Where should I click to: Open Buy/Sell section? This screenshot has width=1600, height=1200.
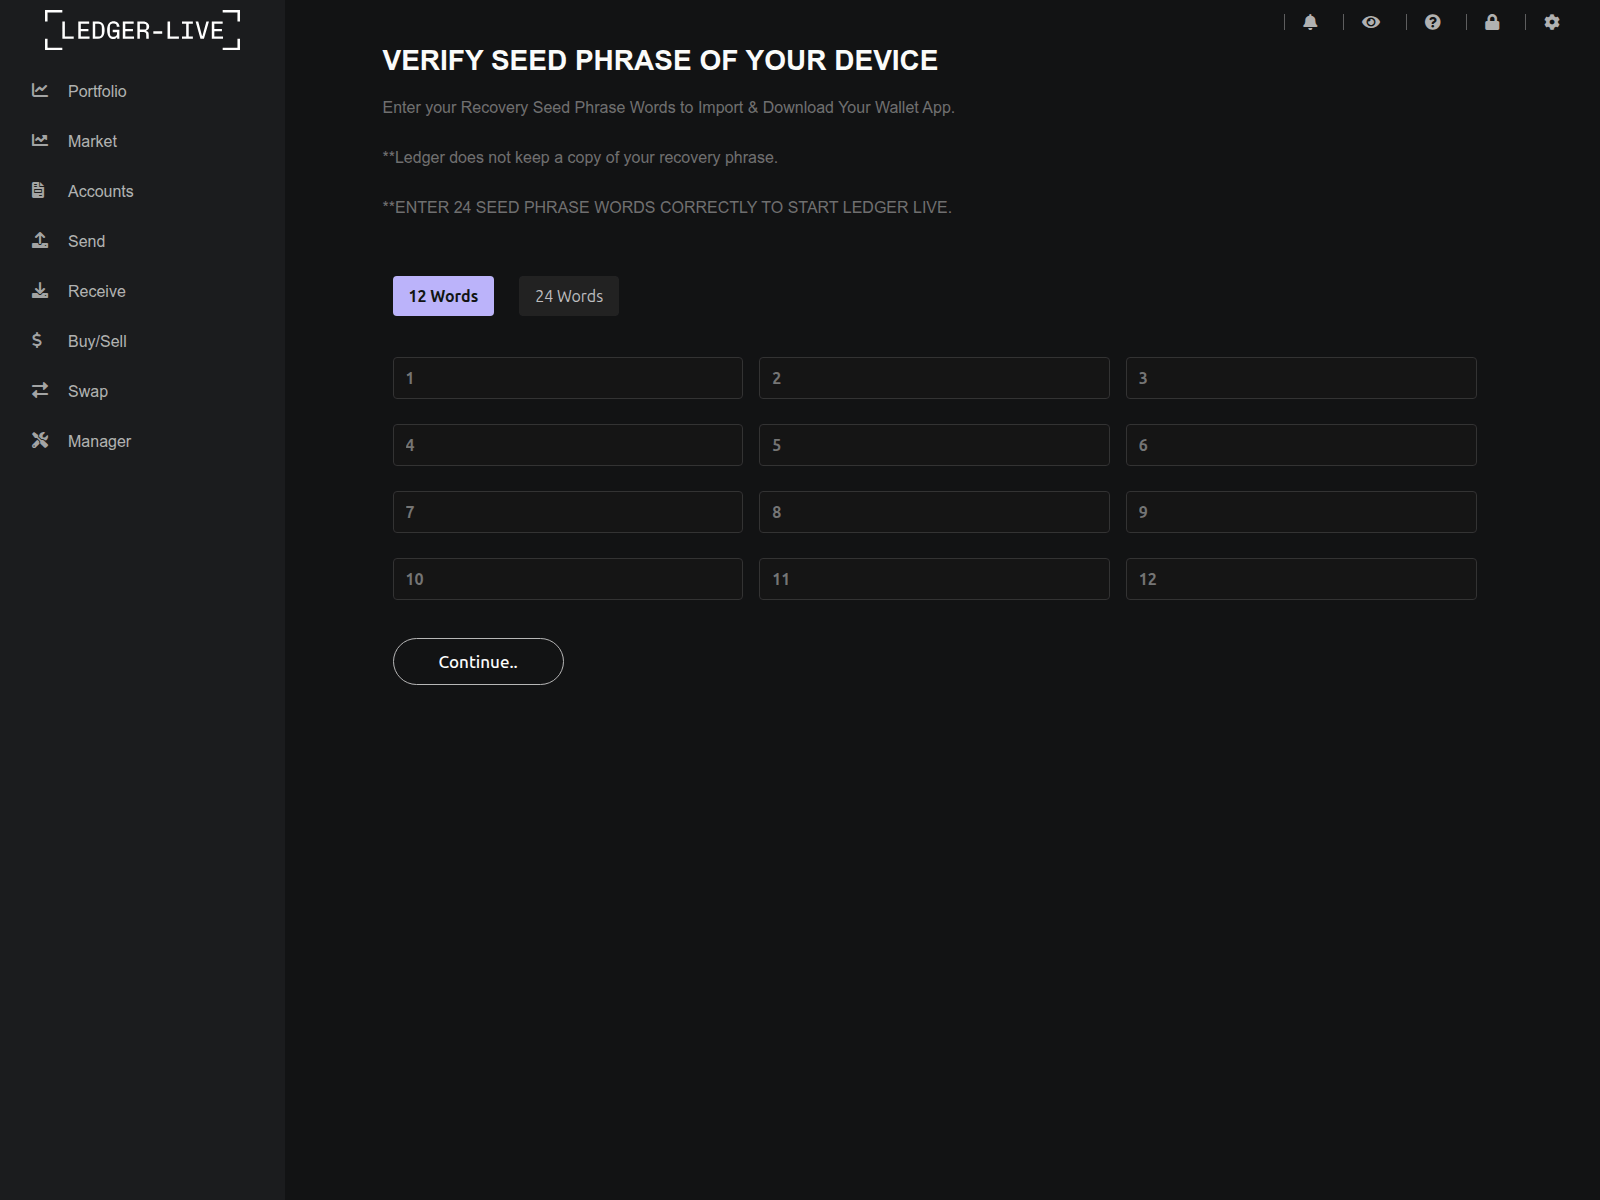point(97,341)
